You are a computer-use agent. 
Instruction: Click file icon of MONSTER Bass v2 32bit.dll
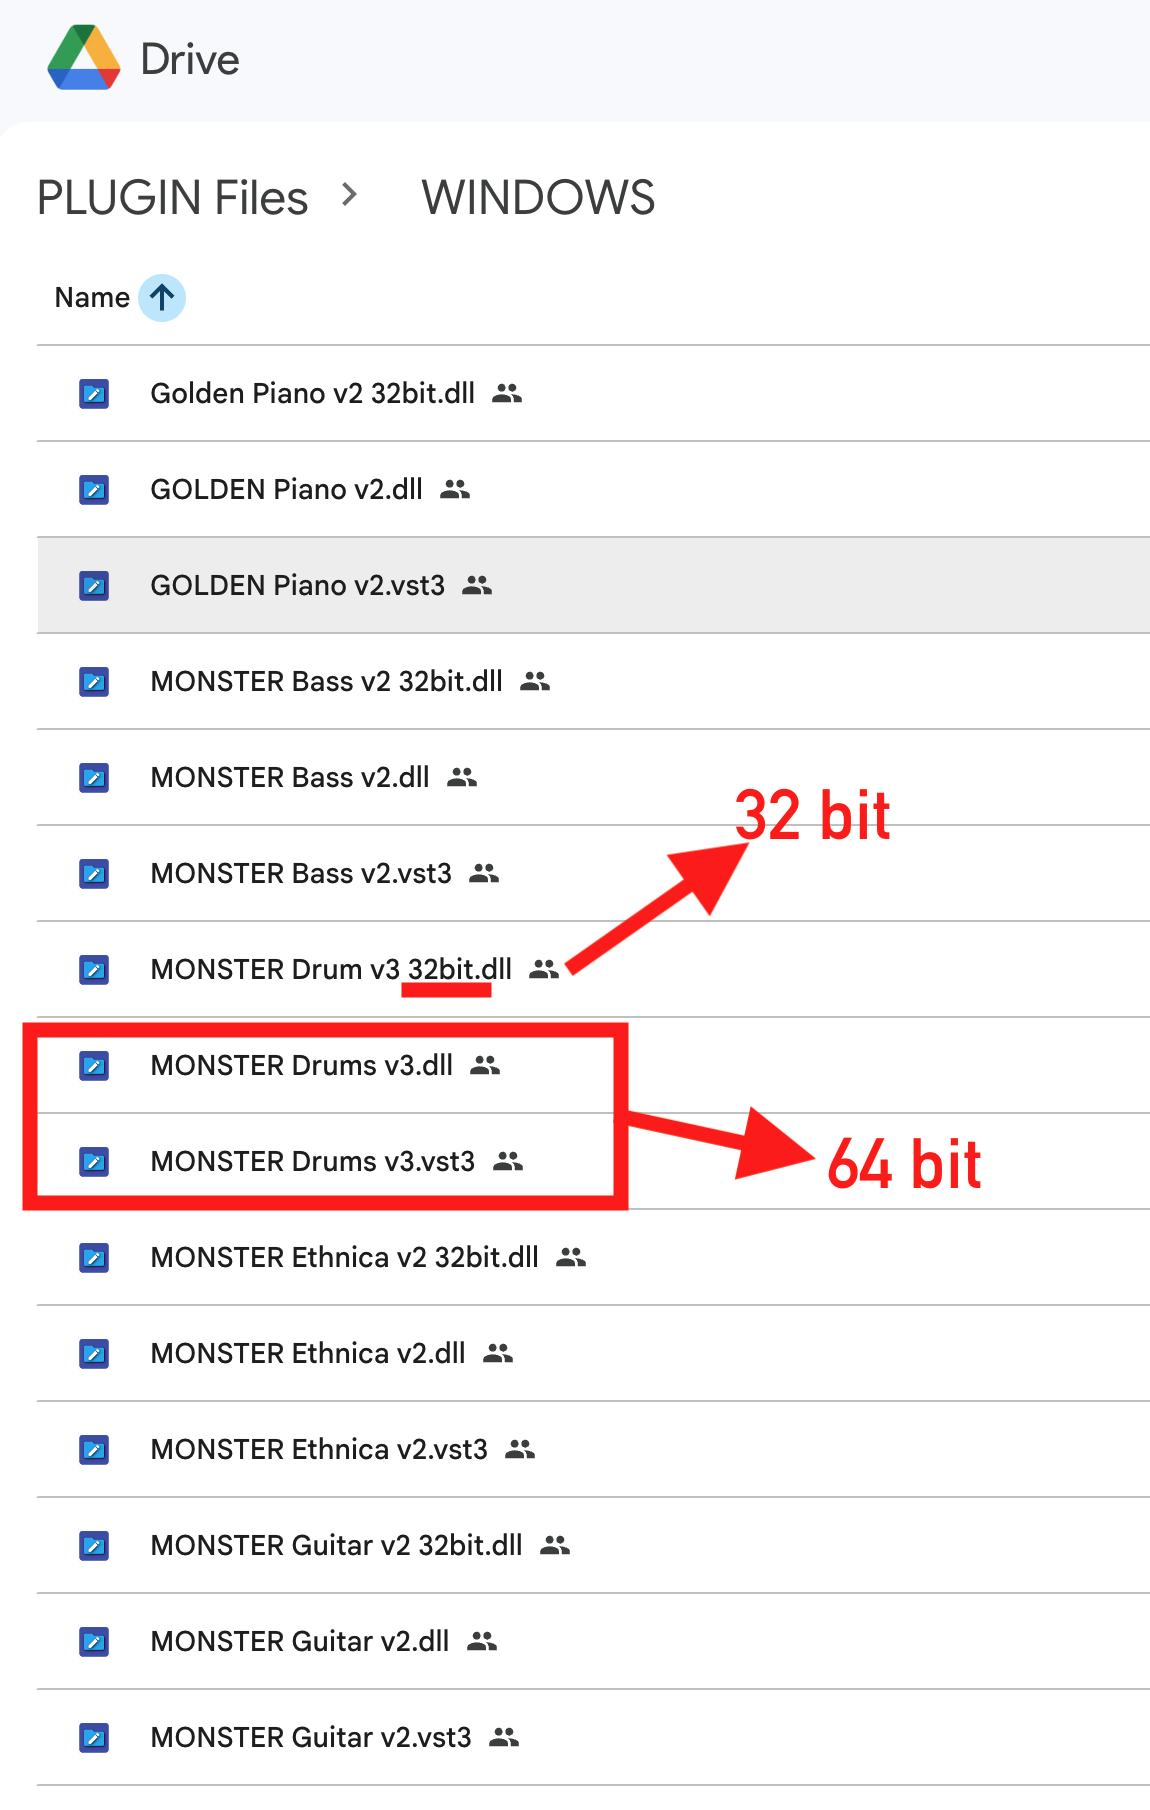click(94, 681)
